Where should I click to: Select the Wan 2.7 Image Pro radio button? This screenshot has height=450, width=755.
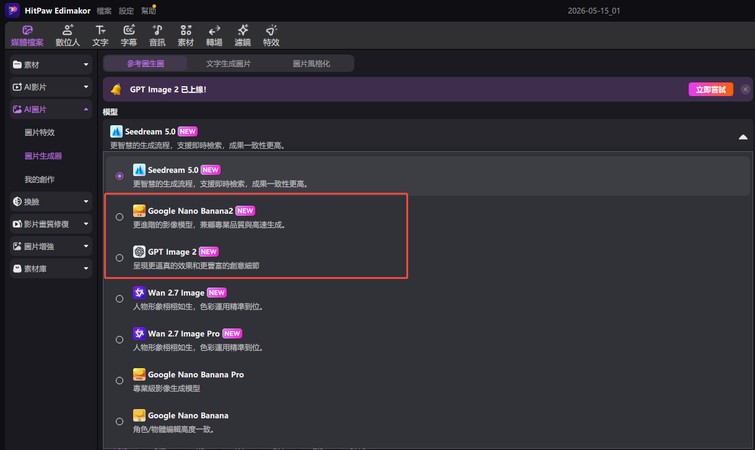119,340
